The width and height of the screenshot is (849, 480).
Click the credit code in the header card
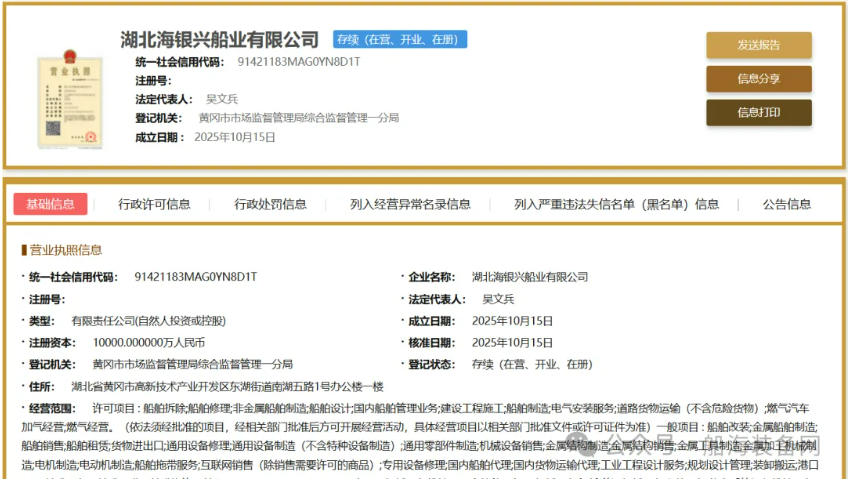pos(298,62)
